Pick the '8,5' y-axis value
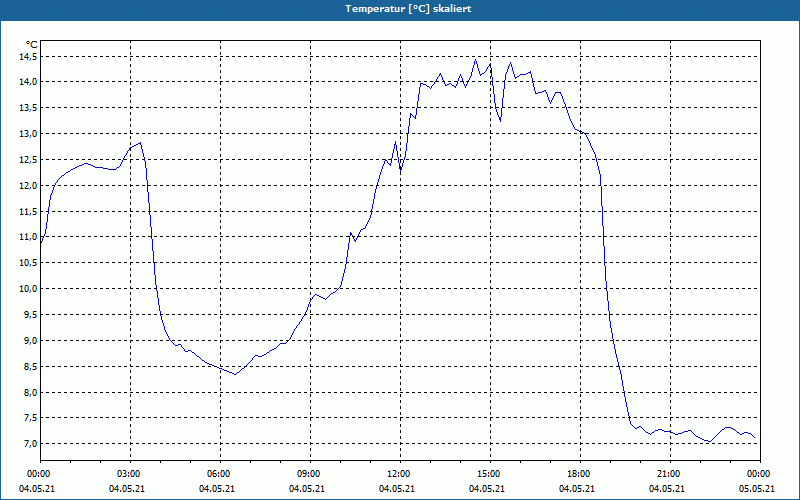Viewport: 800px width, 500px height. pos(30,367)
